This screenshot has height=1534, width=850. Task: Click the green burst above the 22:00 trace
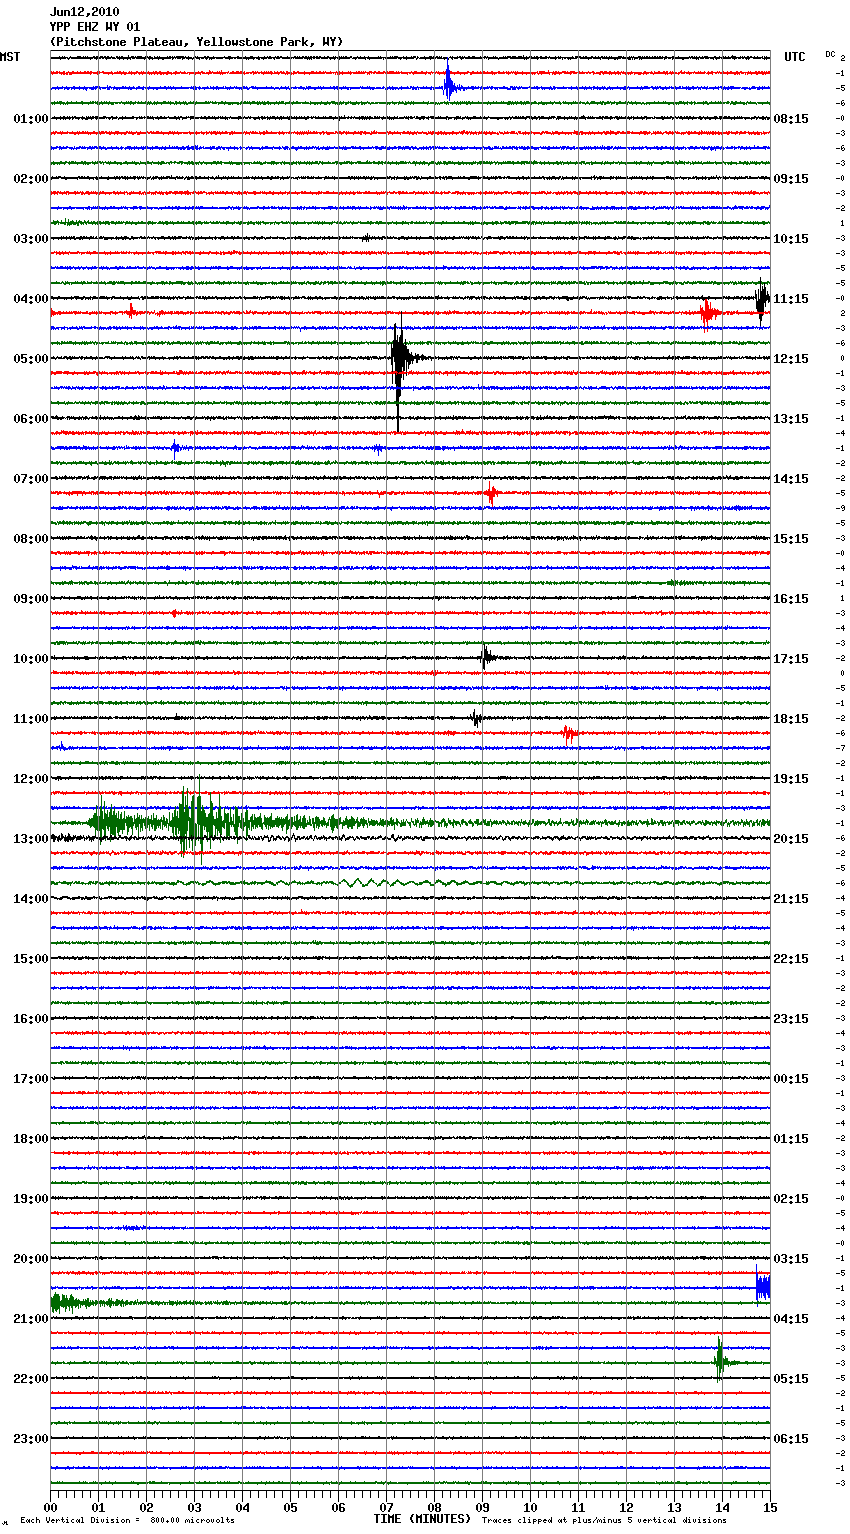[720, 1360]
